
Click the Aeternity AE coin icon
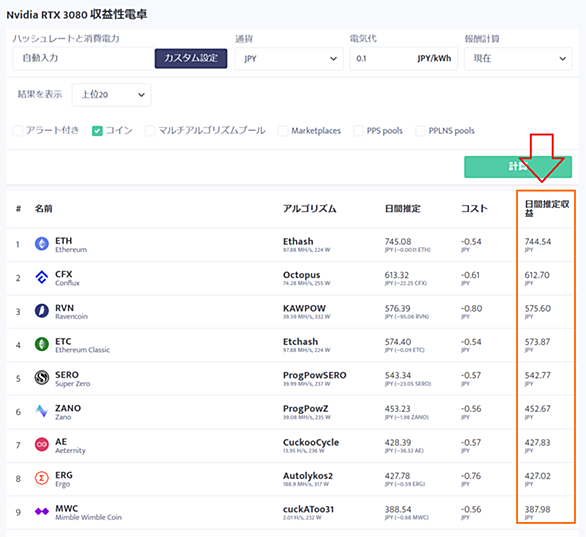coord(41,445)
